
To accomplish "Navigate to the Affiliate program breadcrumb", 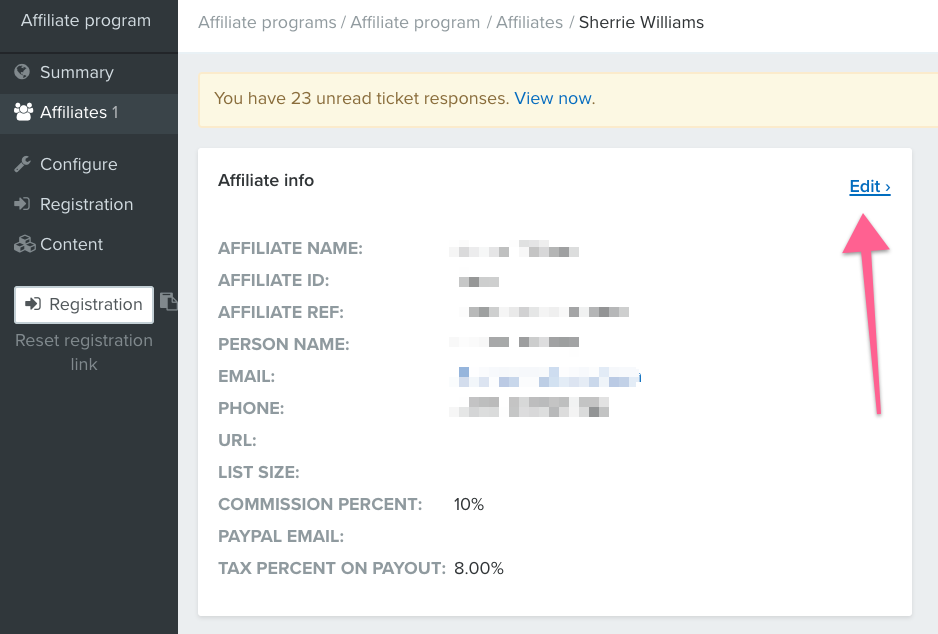I will 417,22.
